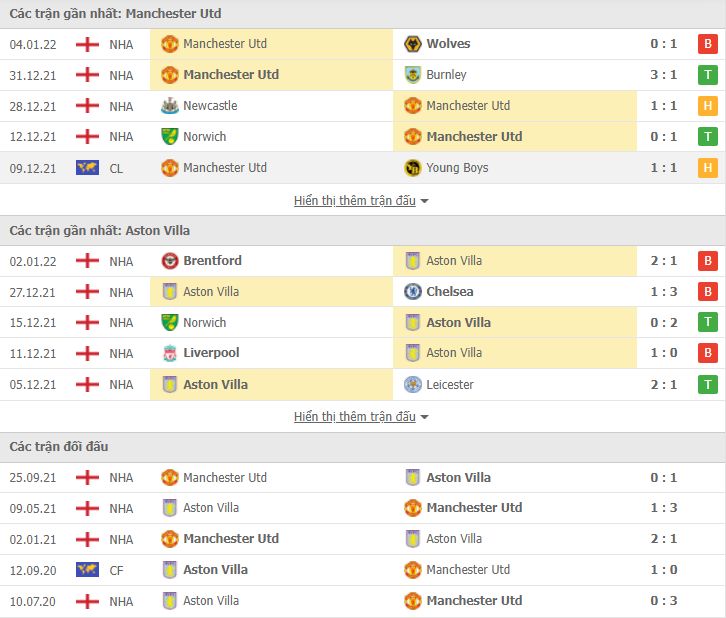This screenshot has width=726, height=618.
Task: Click the Liverpool club crest icon
Action: (x=169, y=353)
